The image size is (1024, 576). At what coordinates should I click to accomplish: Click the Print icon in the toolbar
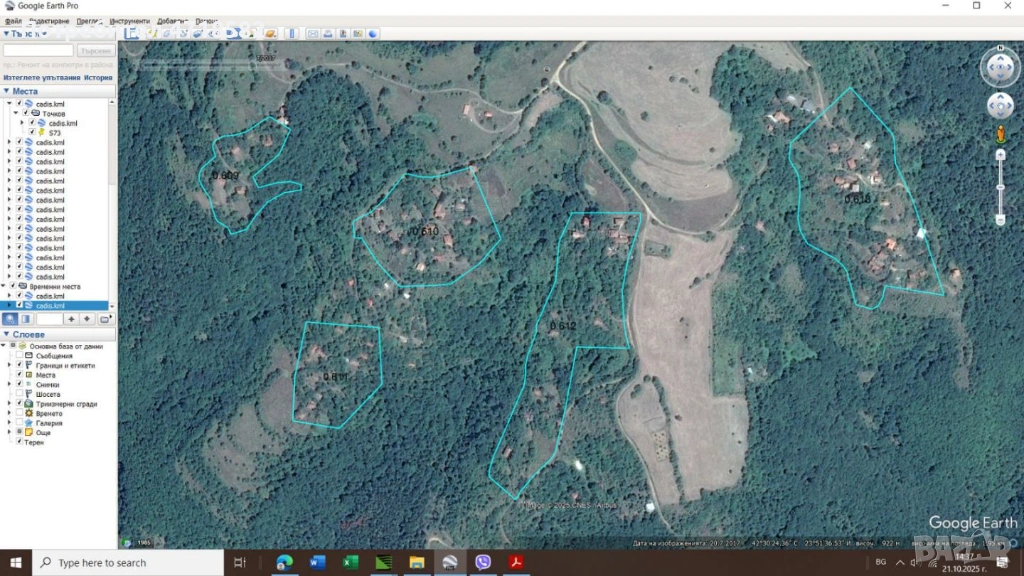click(x=326, y=34)
